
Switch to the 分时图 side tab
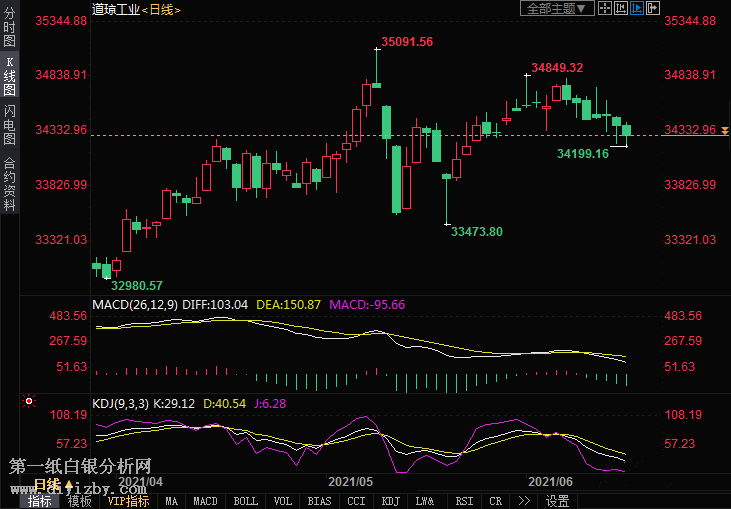[9, 29]
